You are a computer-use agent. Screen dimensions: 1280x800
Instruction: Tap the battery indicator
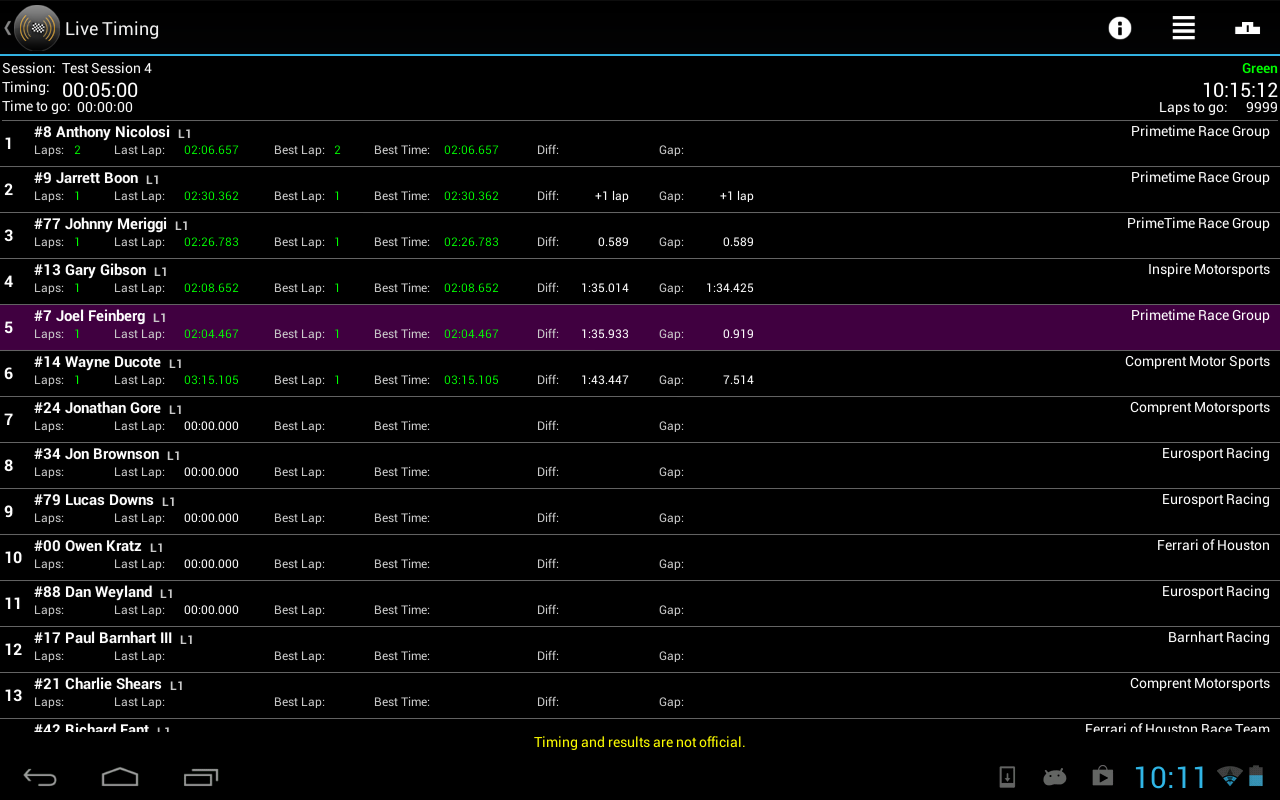(x=1256, y=776)
